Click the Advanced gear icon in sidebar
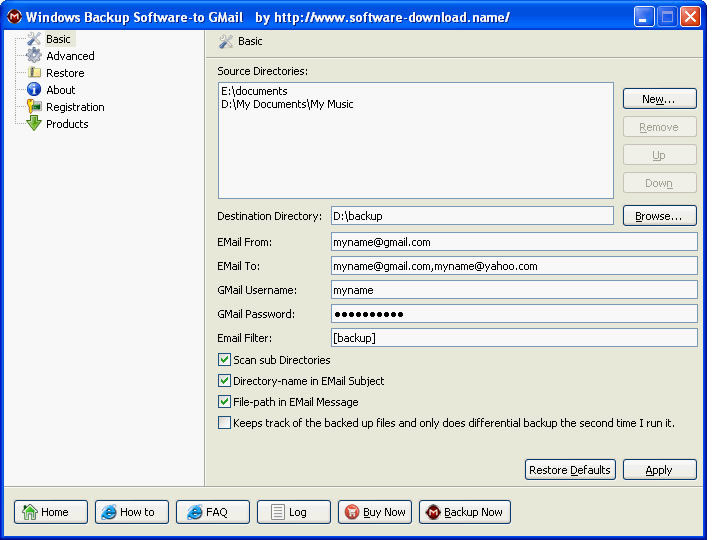The width and height of the screenshot is (720, 540). tap(34, 56)
